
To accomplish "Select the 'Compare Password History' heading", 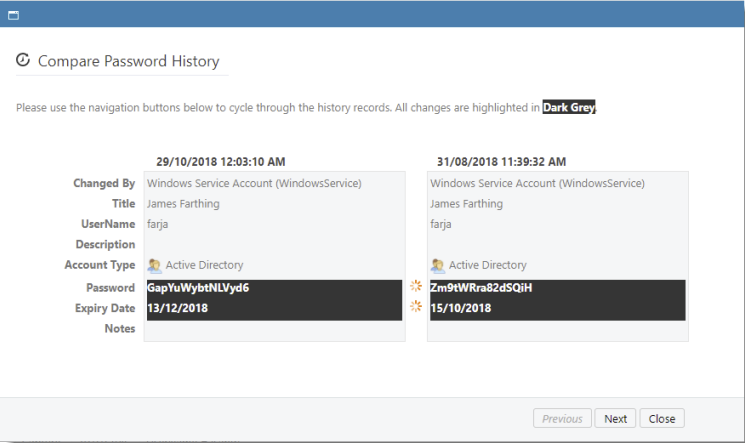I will click(129, 61).
